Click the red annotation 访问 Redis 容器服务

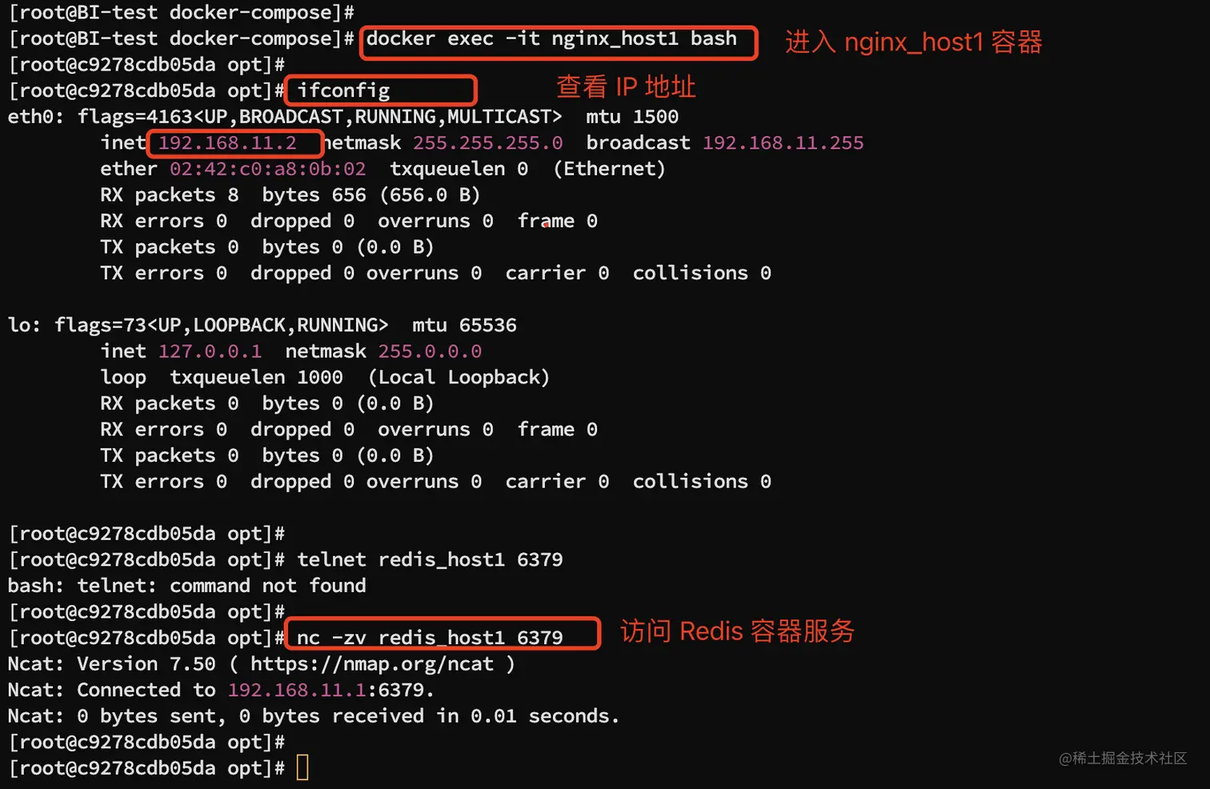(738, 631)
